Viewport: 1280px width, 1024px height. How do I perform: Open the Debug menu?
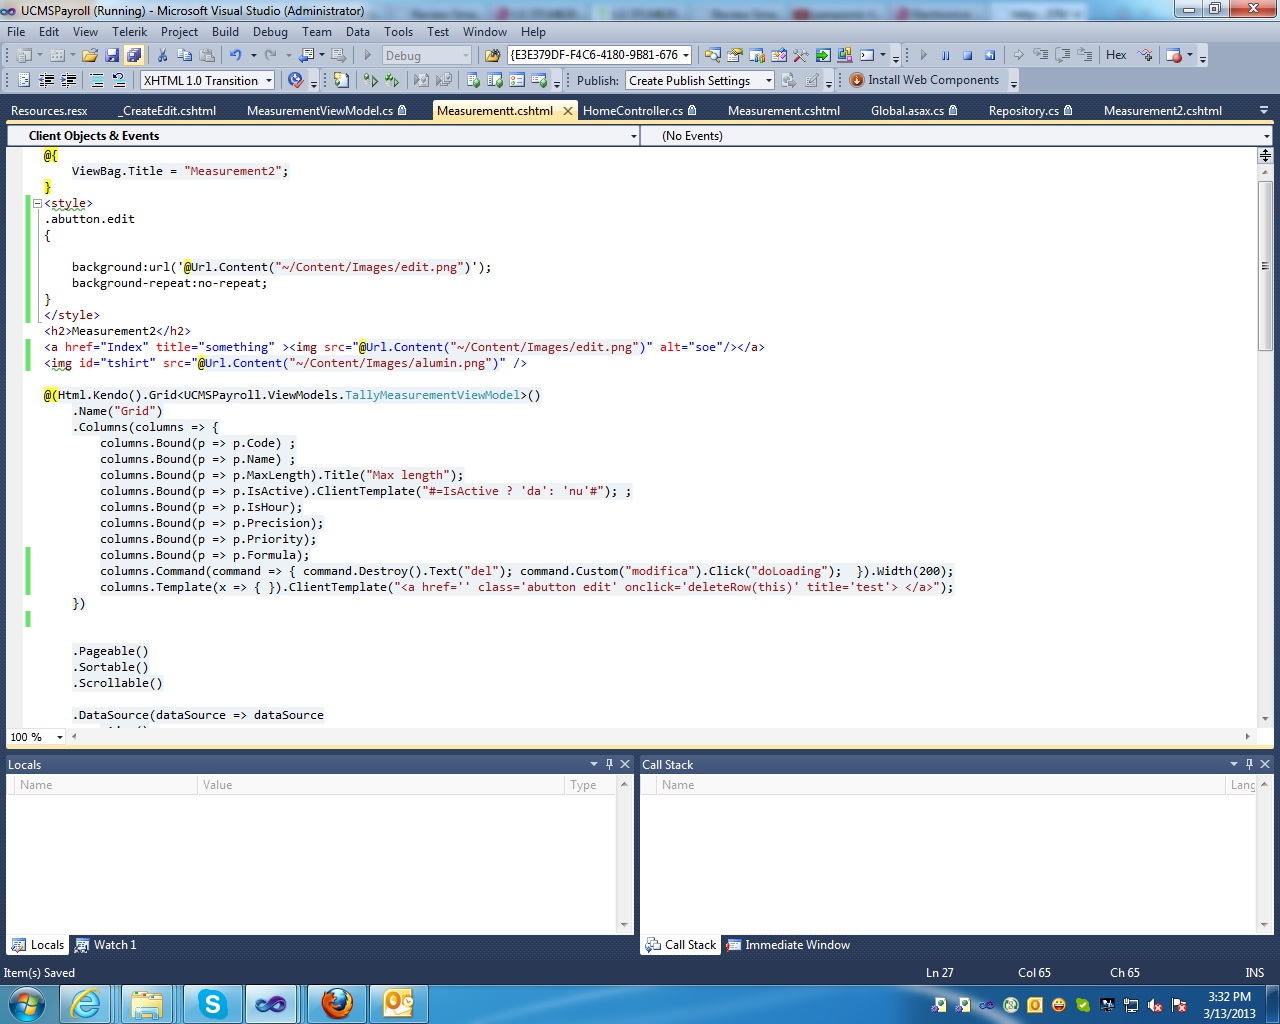pyautogui.click(x=270, y=32)
